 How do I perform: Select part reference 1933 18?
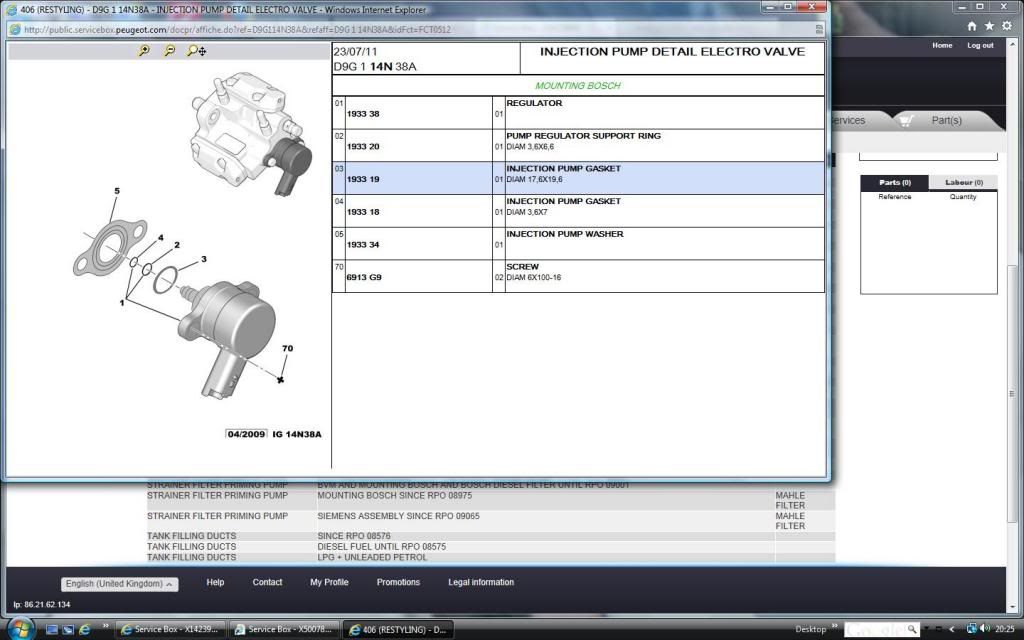click(363, 212)
